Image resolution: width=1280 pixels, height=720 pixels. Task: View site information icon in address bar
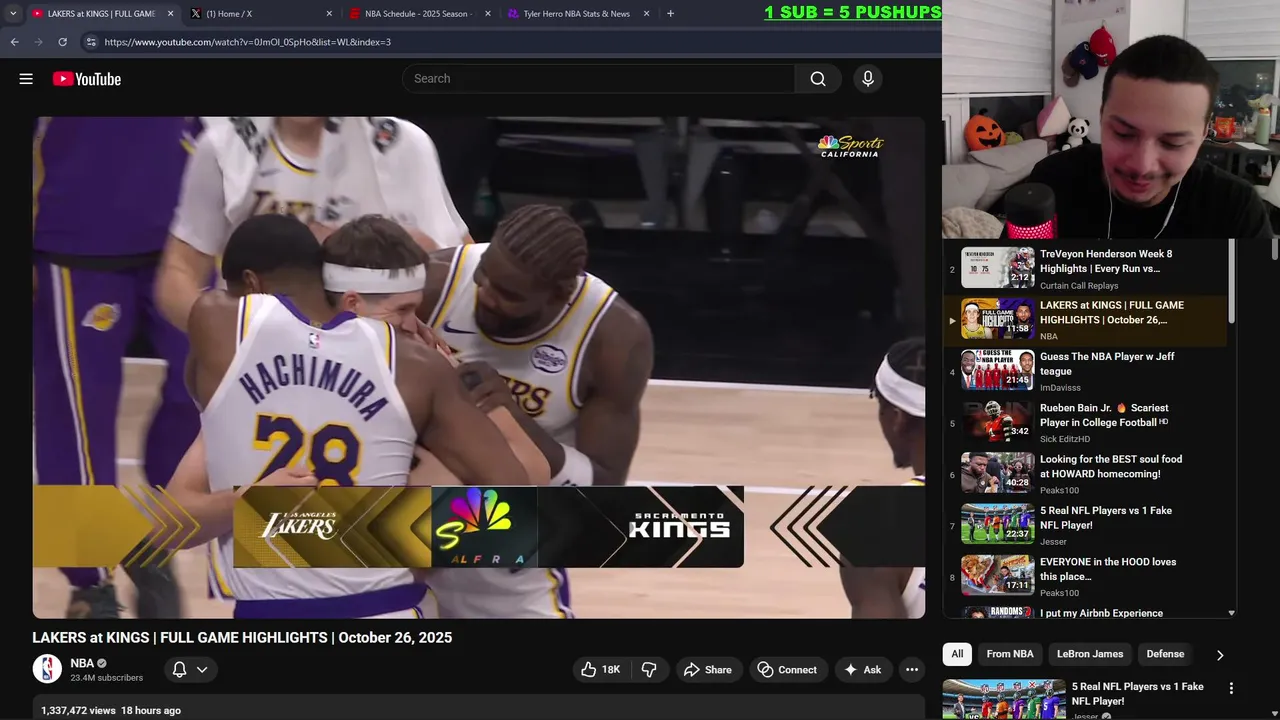point(90,42)
